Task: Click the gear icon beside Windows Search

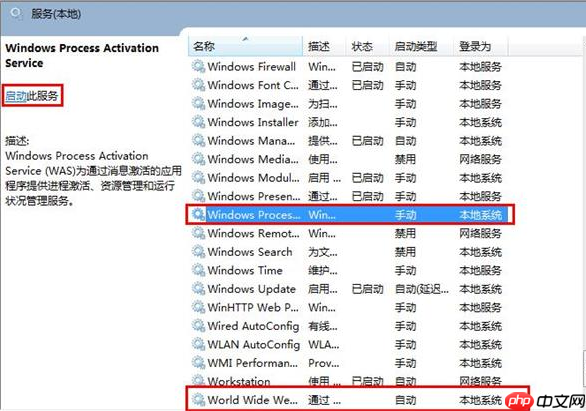Action: tap(198, 252)
